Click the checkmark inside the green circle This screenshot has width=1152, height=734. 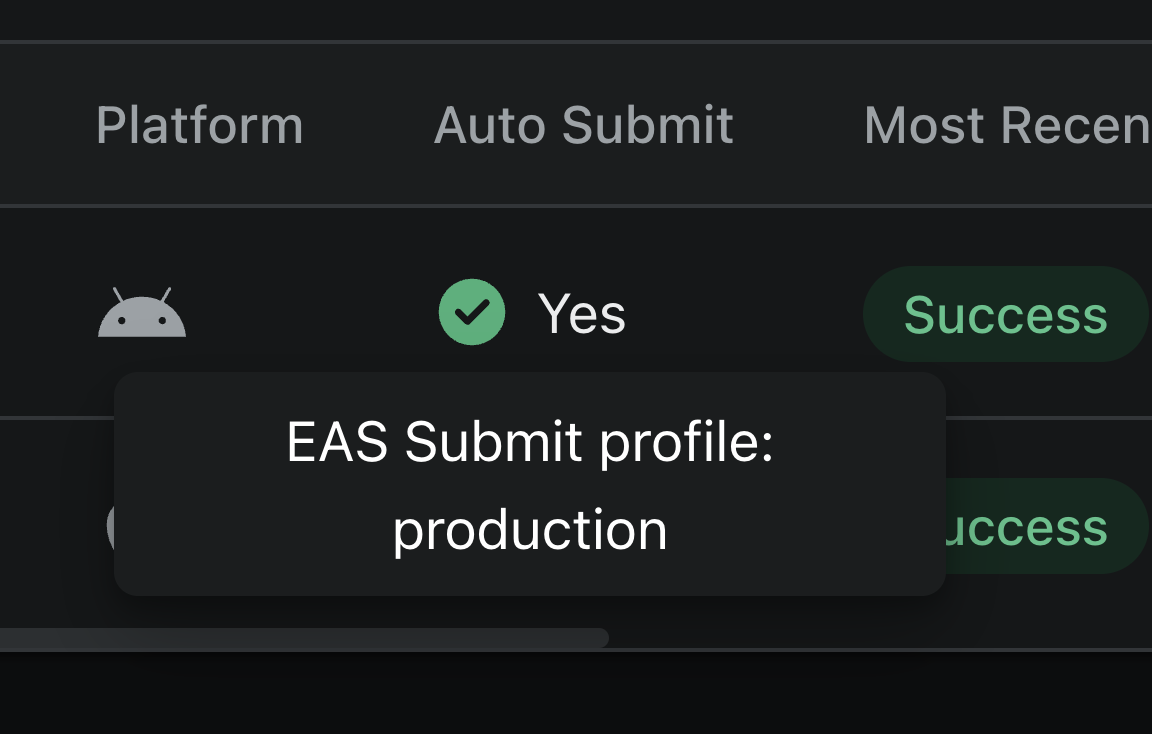click(x=472, y=312)
